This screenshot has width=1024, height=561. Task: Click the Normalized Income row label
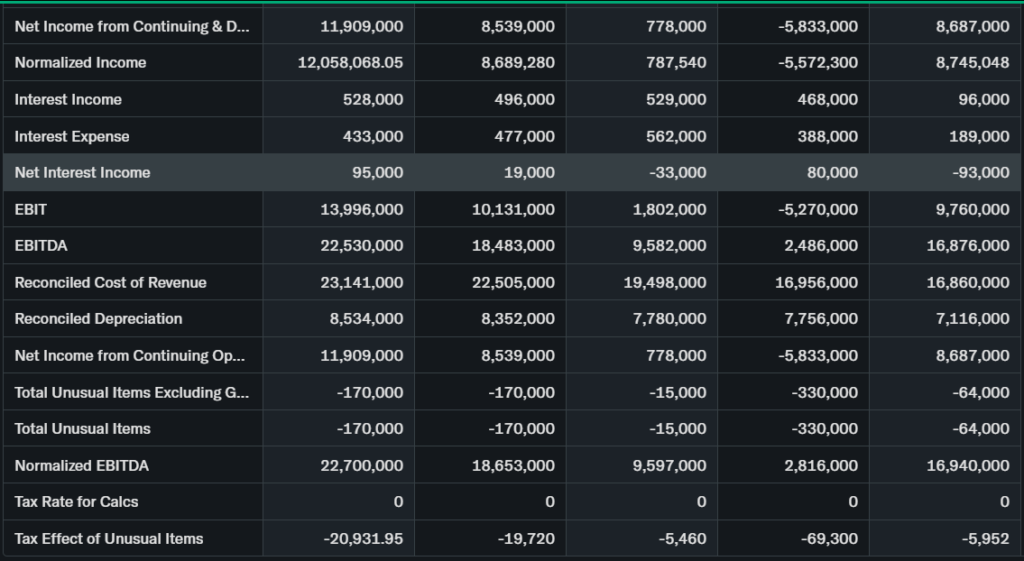[80, 63]
